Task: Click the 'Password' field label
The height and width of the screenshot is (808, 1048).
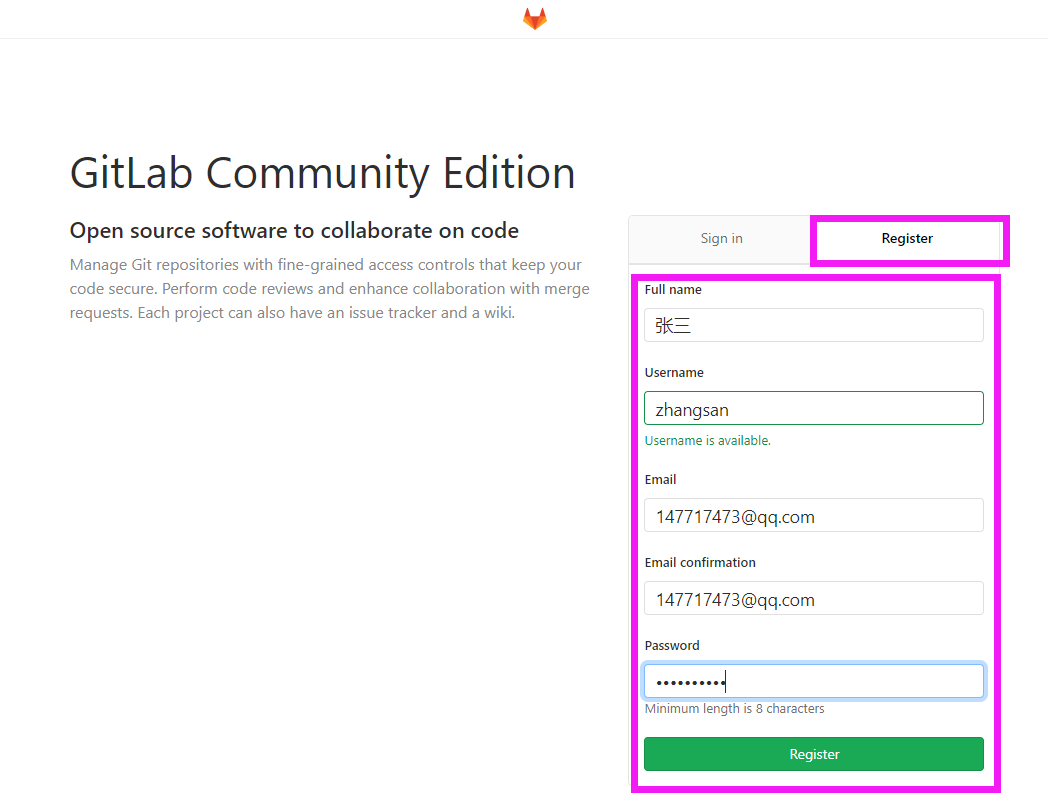Action: pyautogui.click(x=672, y=646)
